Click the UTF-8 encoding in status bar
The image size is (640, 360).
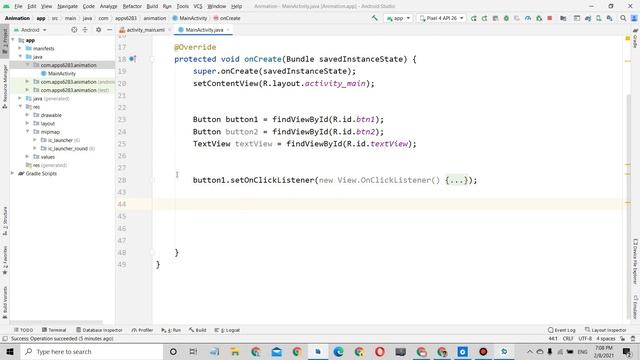[585, 338]
